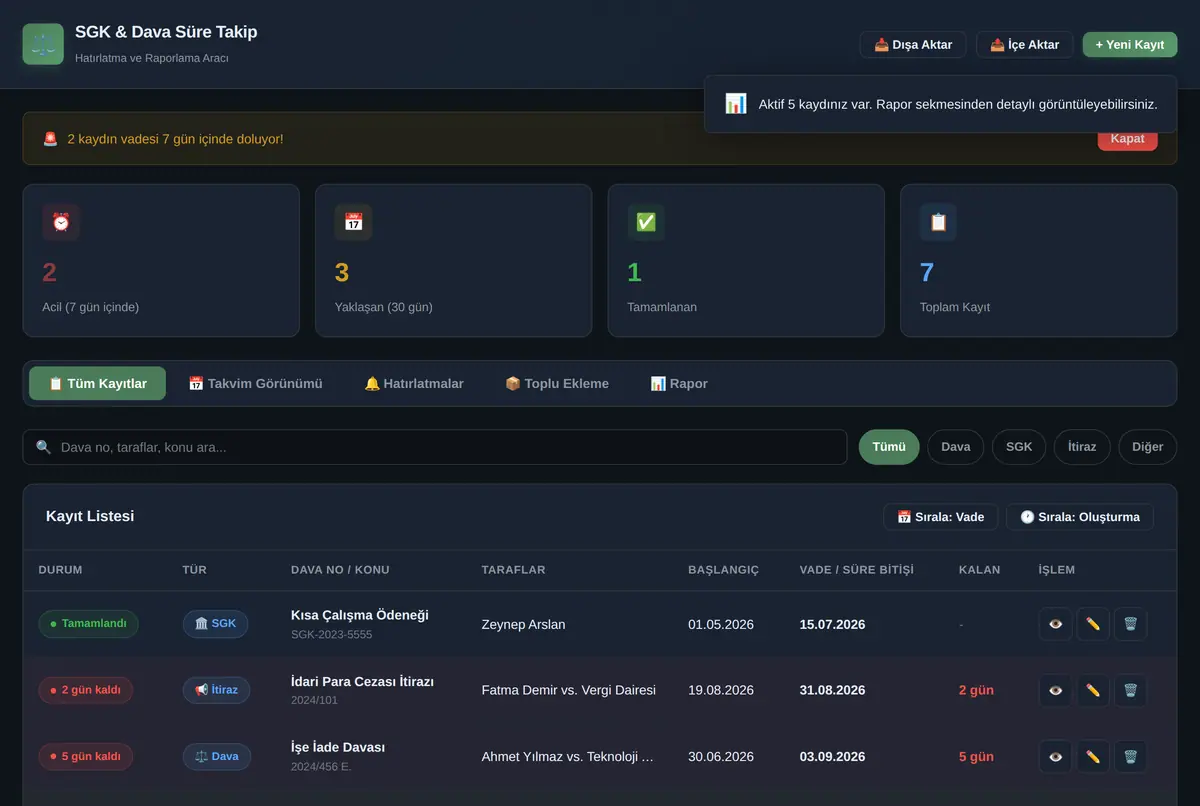Click the siren icon in the warning banner

coord(50,139)
